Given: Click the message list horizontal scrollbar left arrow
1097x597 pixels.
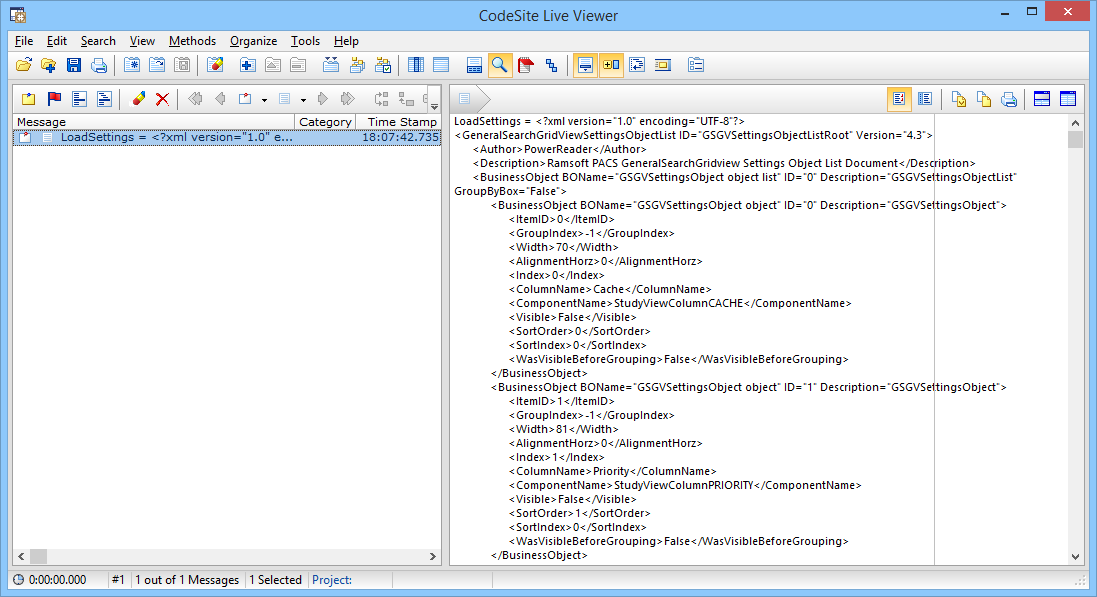Looking at the screenshot, I should tap(21, 556).
